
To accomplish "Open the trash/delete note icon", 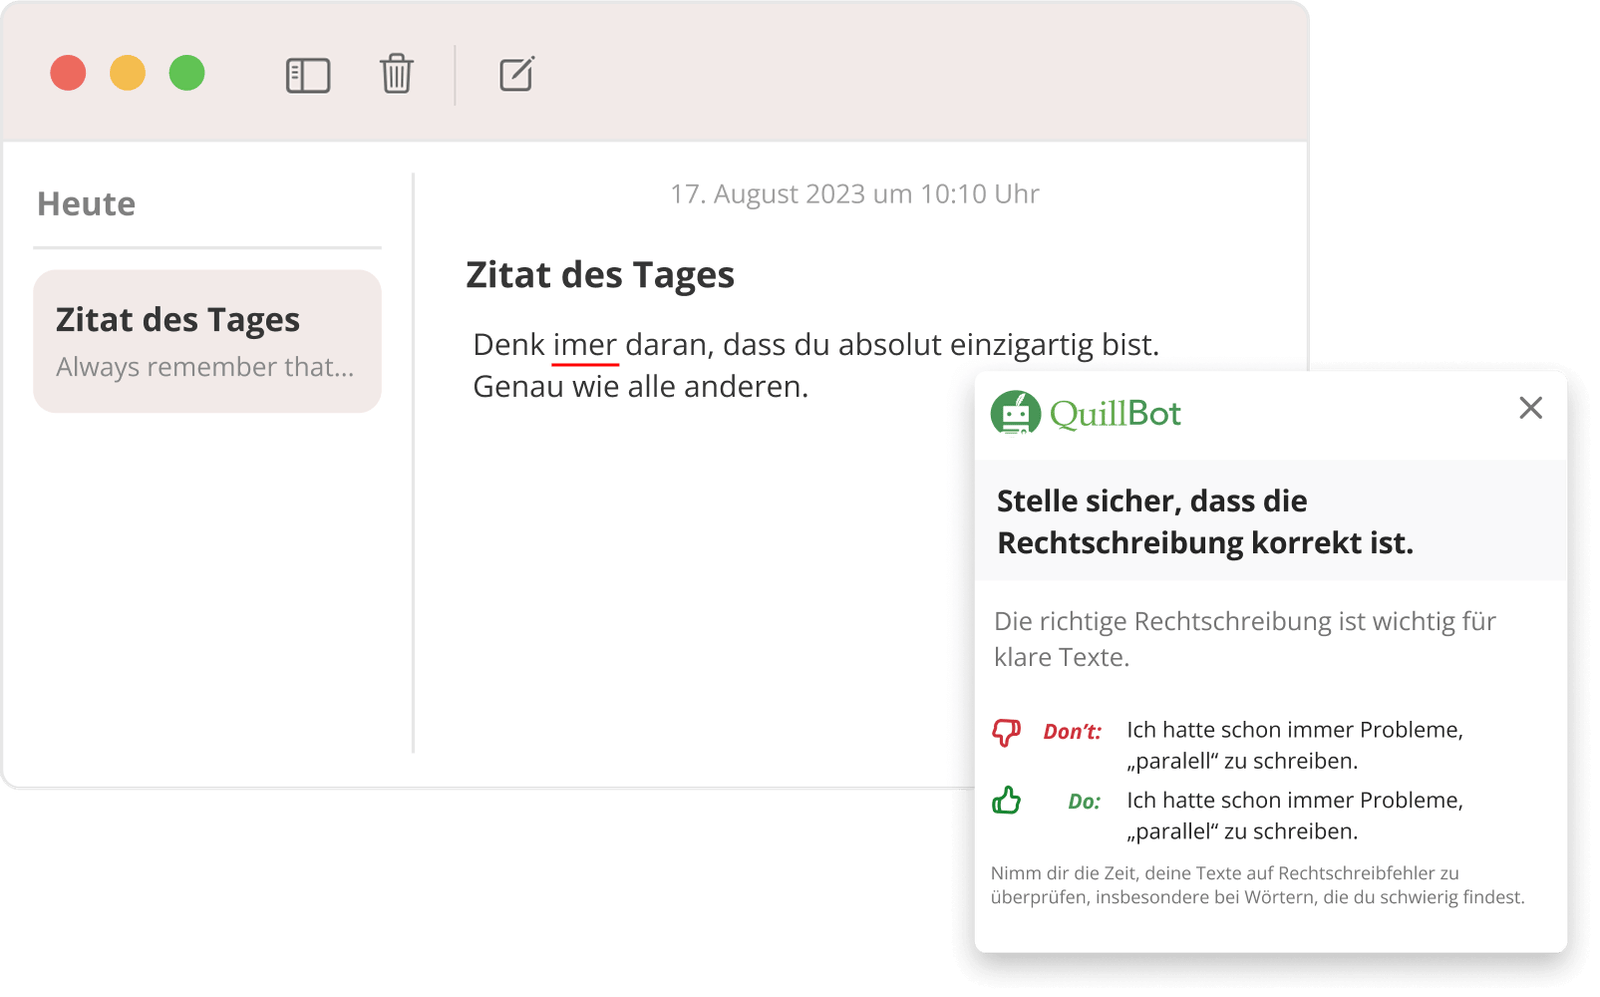I will 396,74.
